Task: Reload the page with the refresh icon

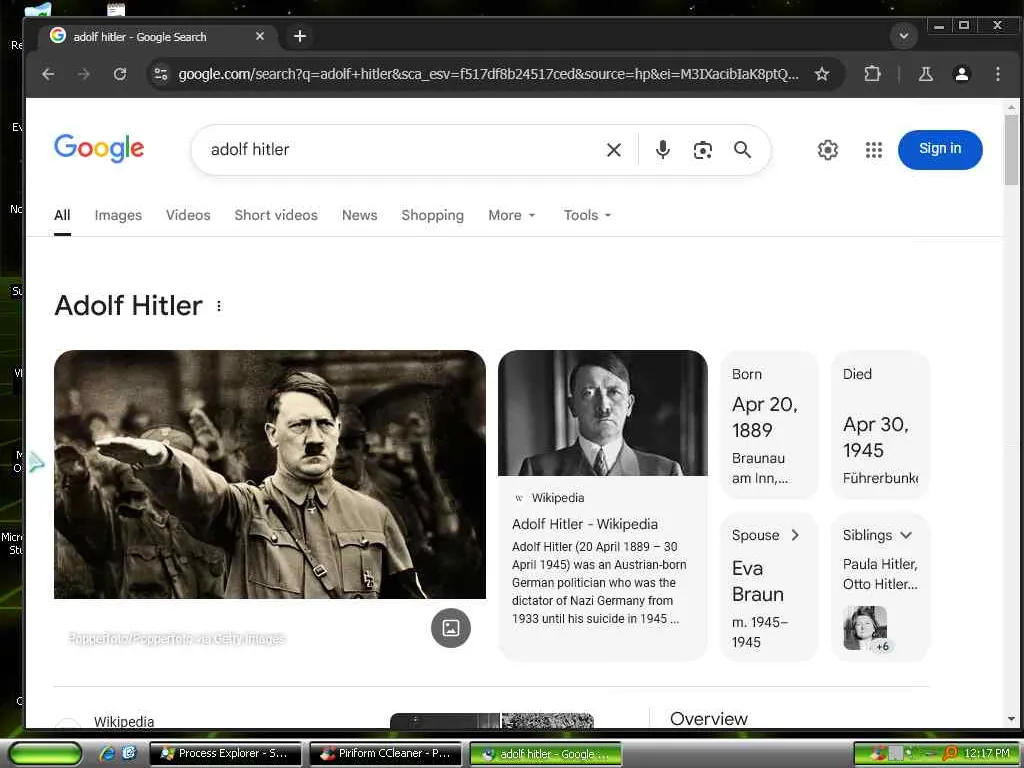Action: 120,74
